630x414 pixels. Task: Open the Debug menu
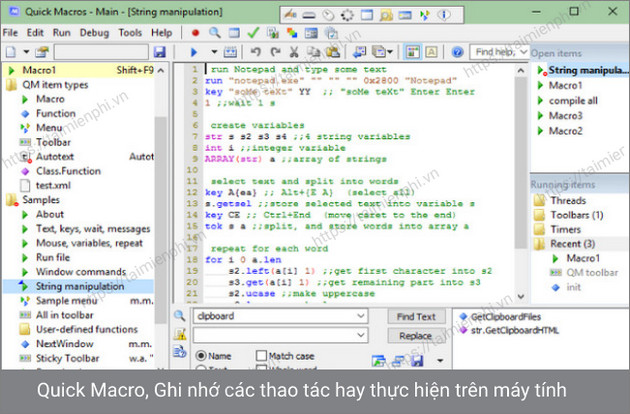pyautogui.click(x=95, y=33)
